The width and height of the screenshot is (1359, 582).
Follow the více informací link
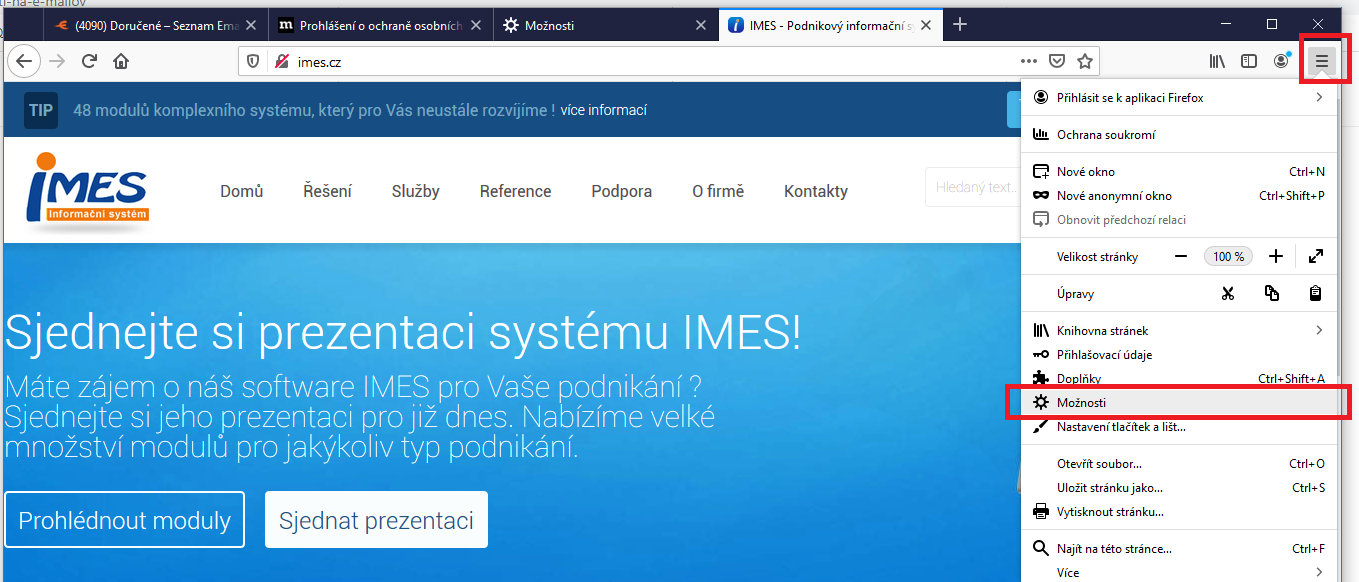pos(603,110)
